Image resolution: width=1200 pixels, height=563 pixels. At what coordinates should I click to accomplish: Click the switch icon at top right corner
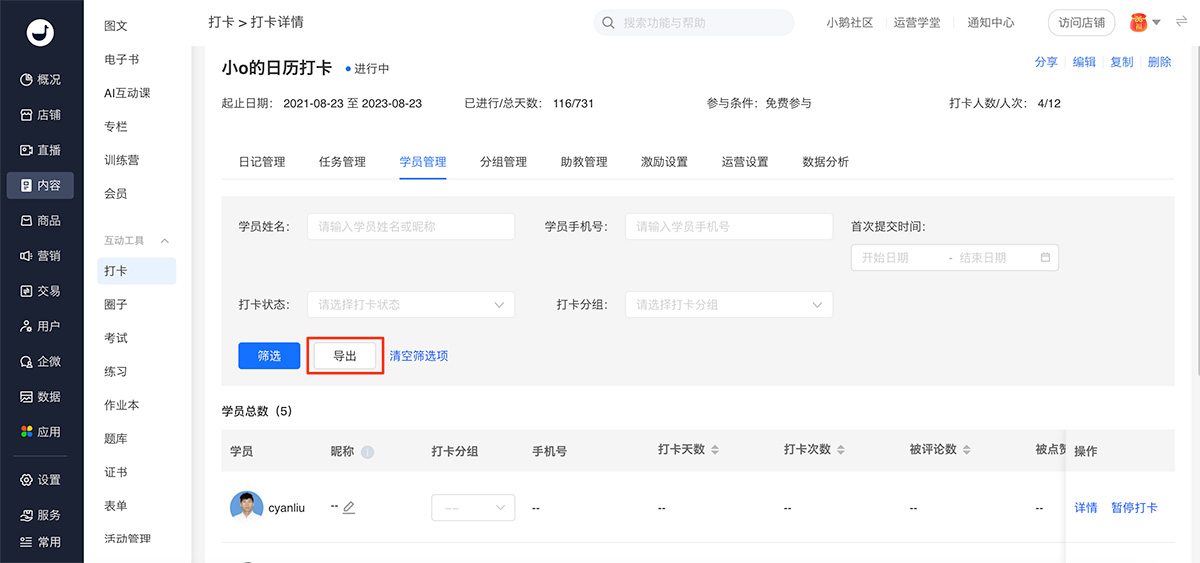click(x=1181, y=22)
